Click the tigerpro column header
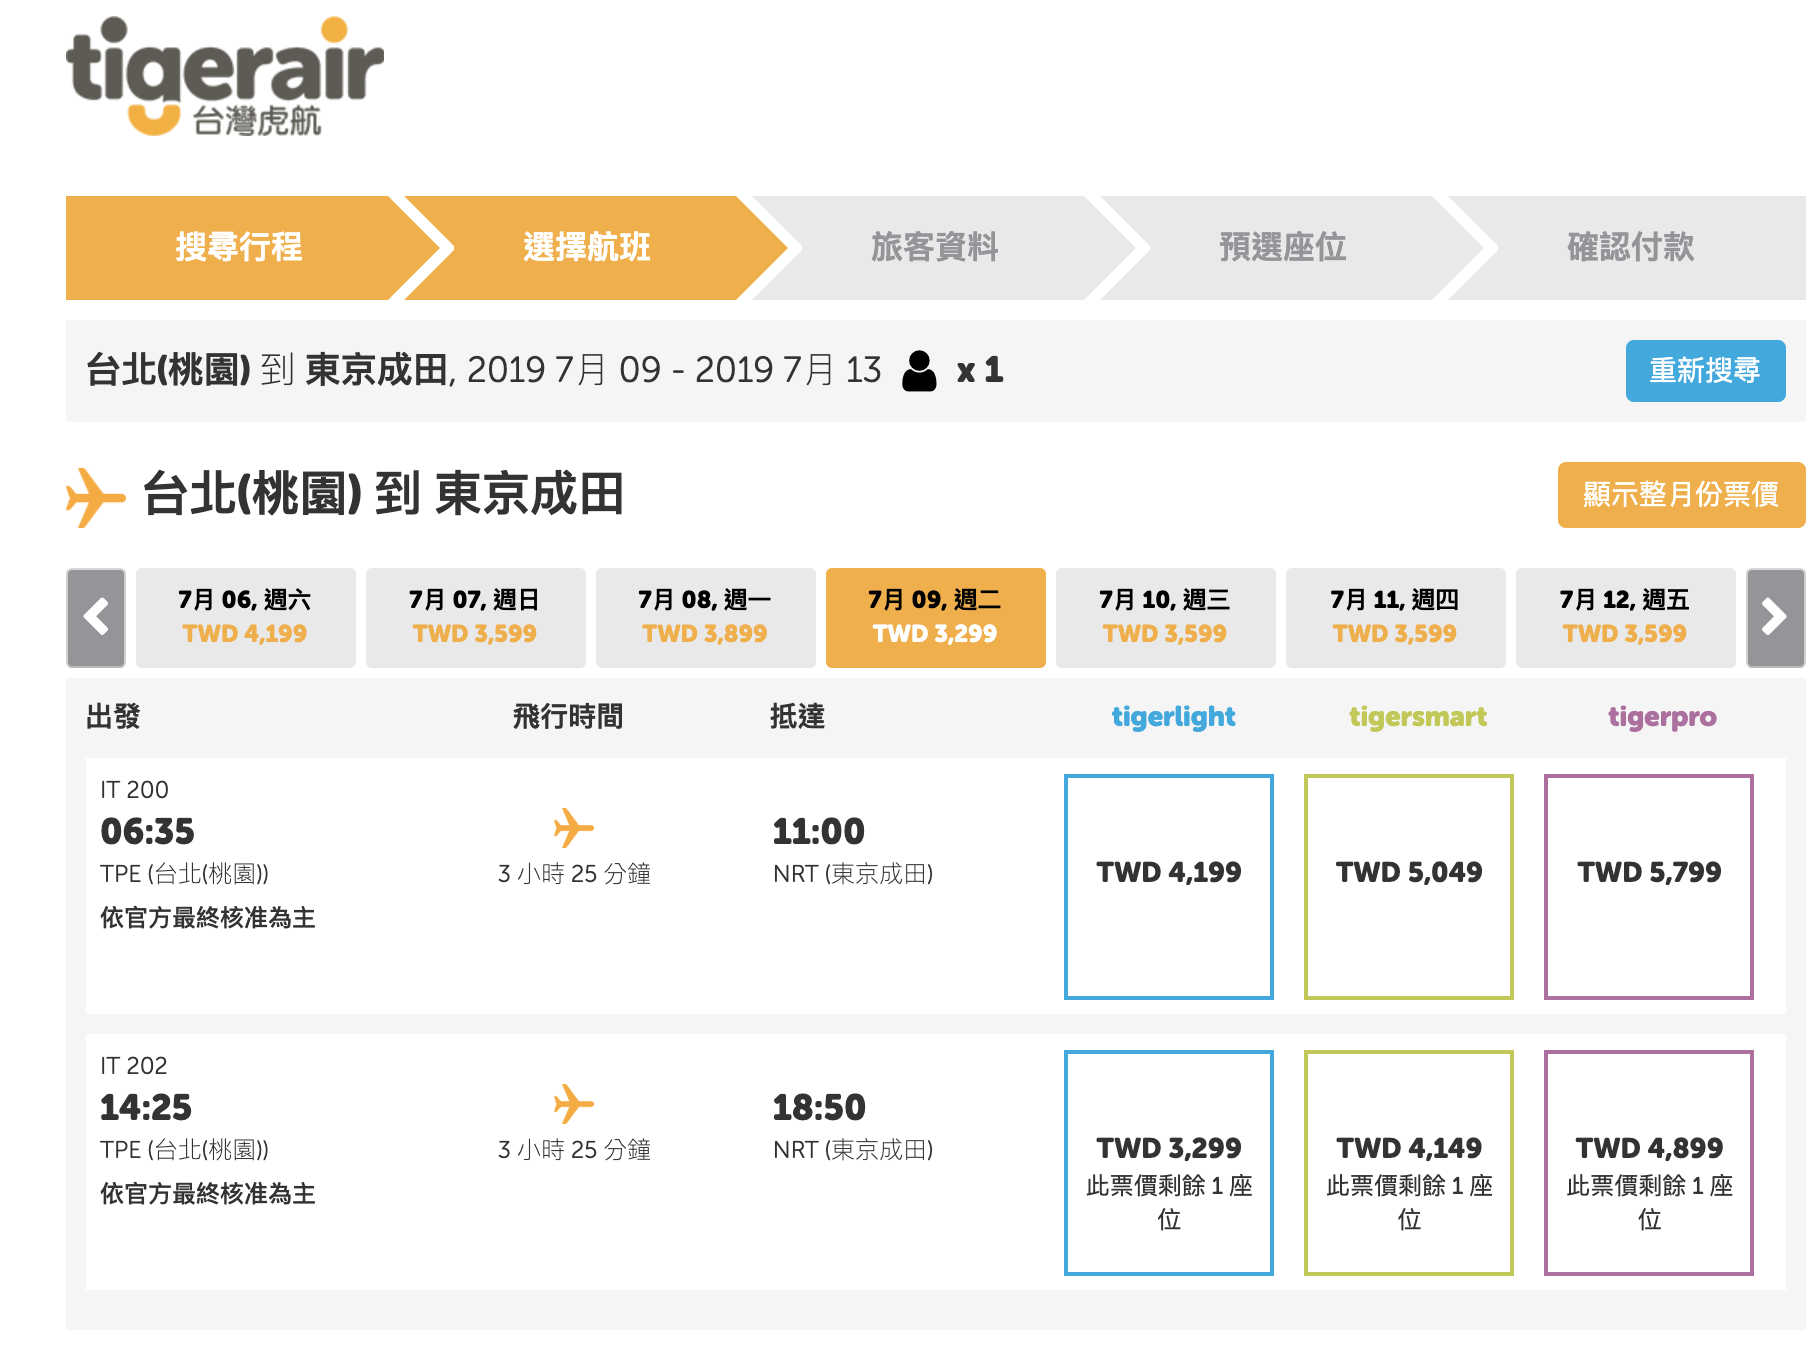 1662,717
